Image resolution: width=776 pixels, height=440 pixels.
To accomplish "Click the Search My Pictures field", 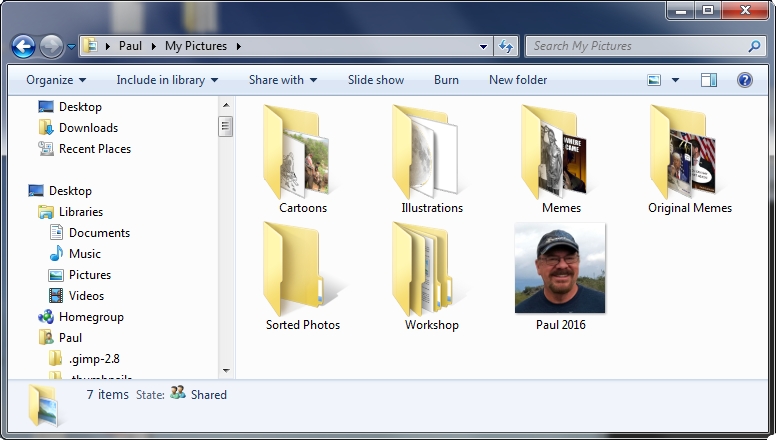I will point(645,46).
